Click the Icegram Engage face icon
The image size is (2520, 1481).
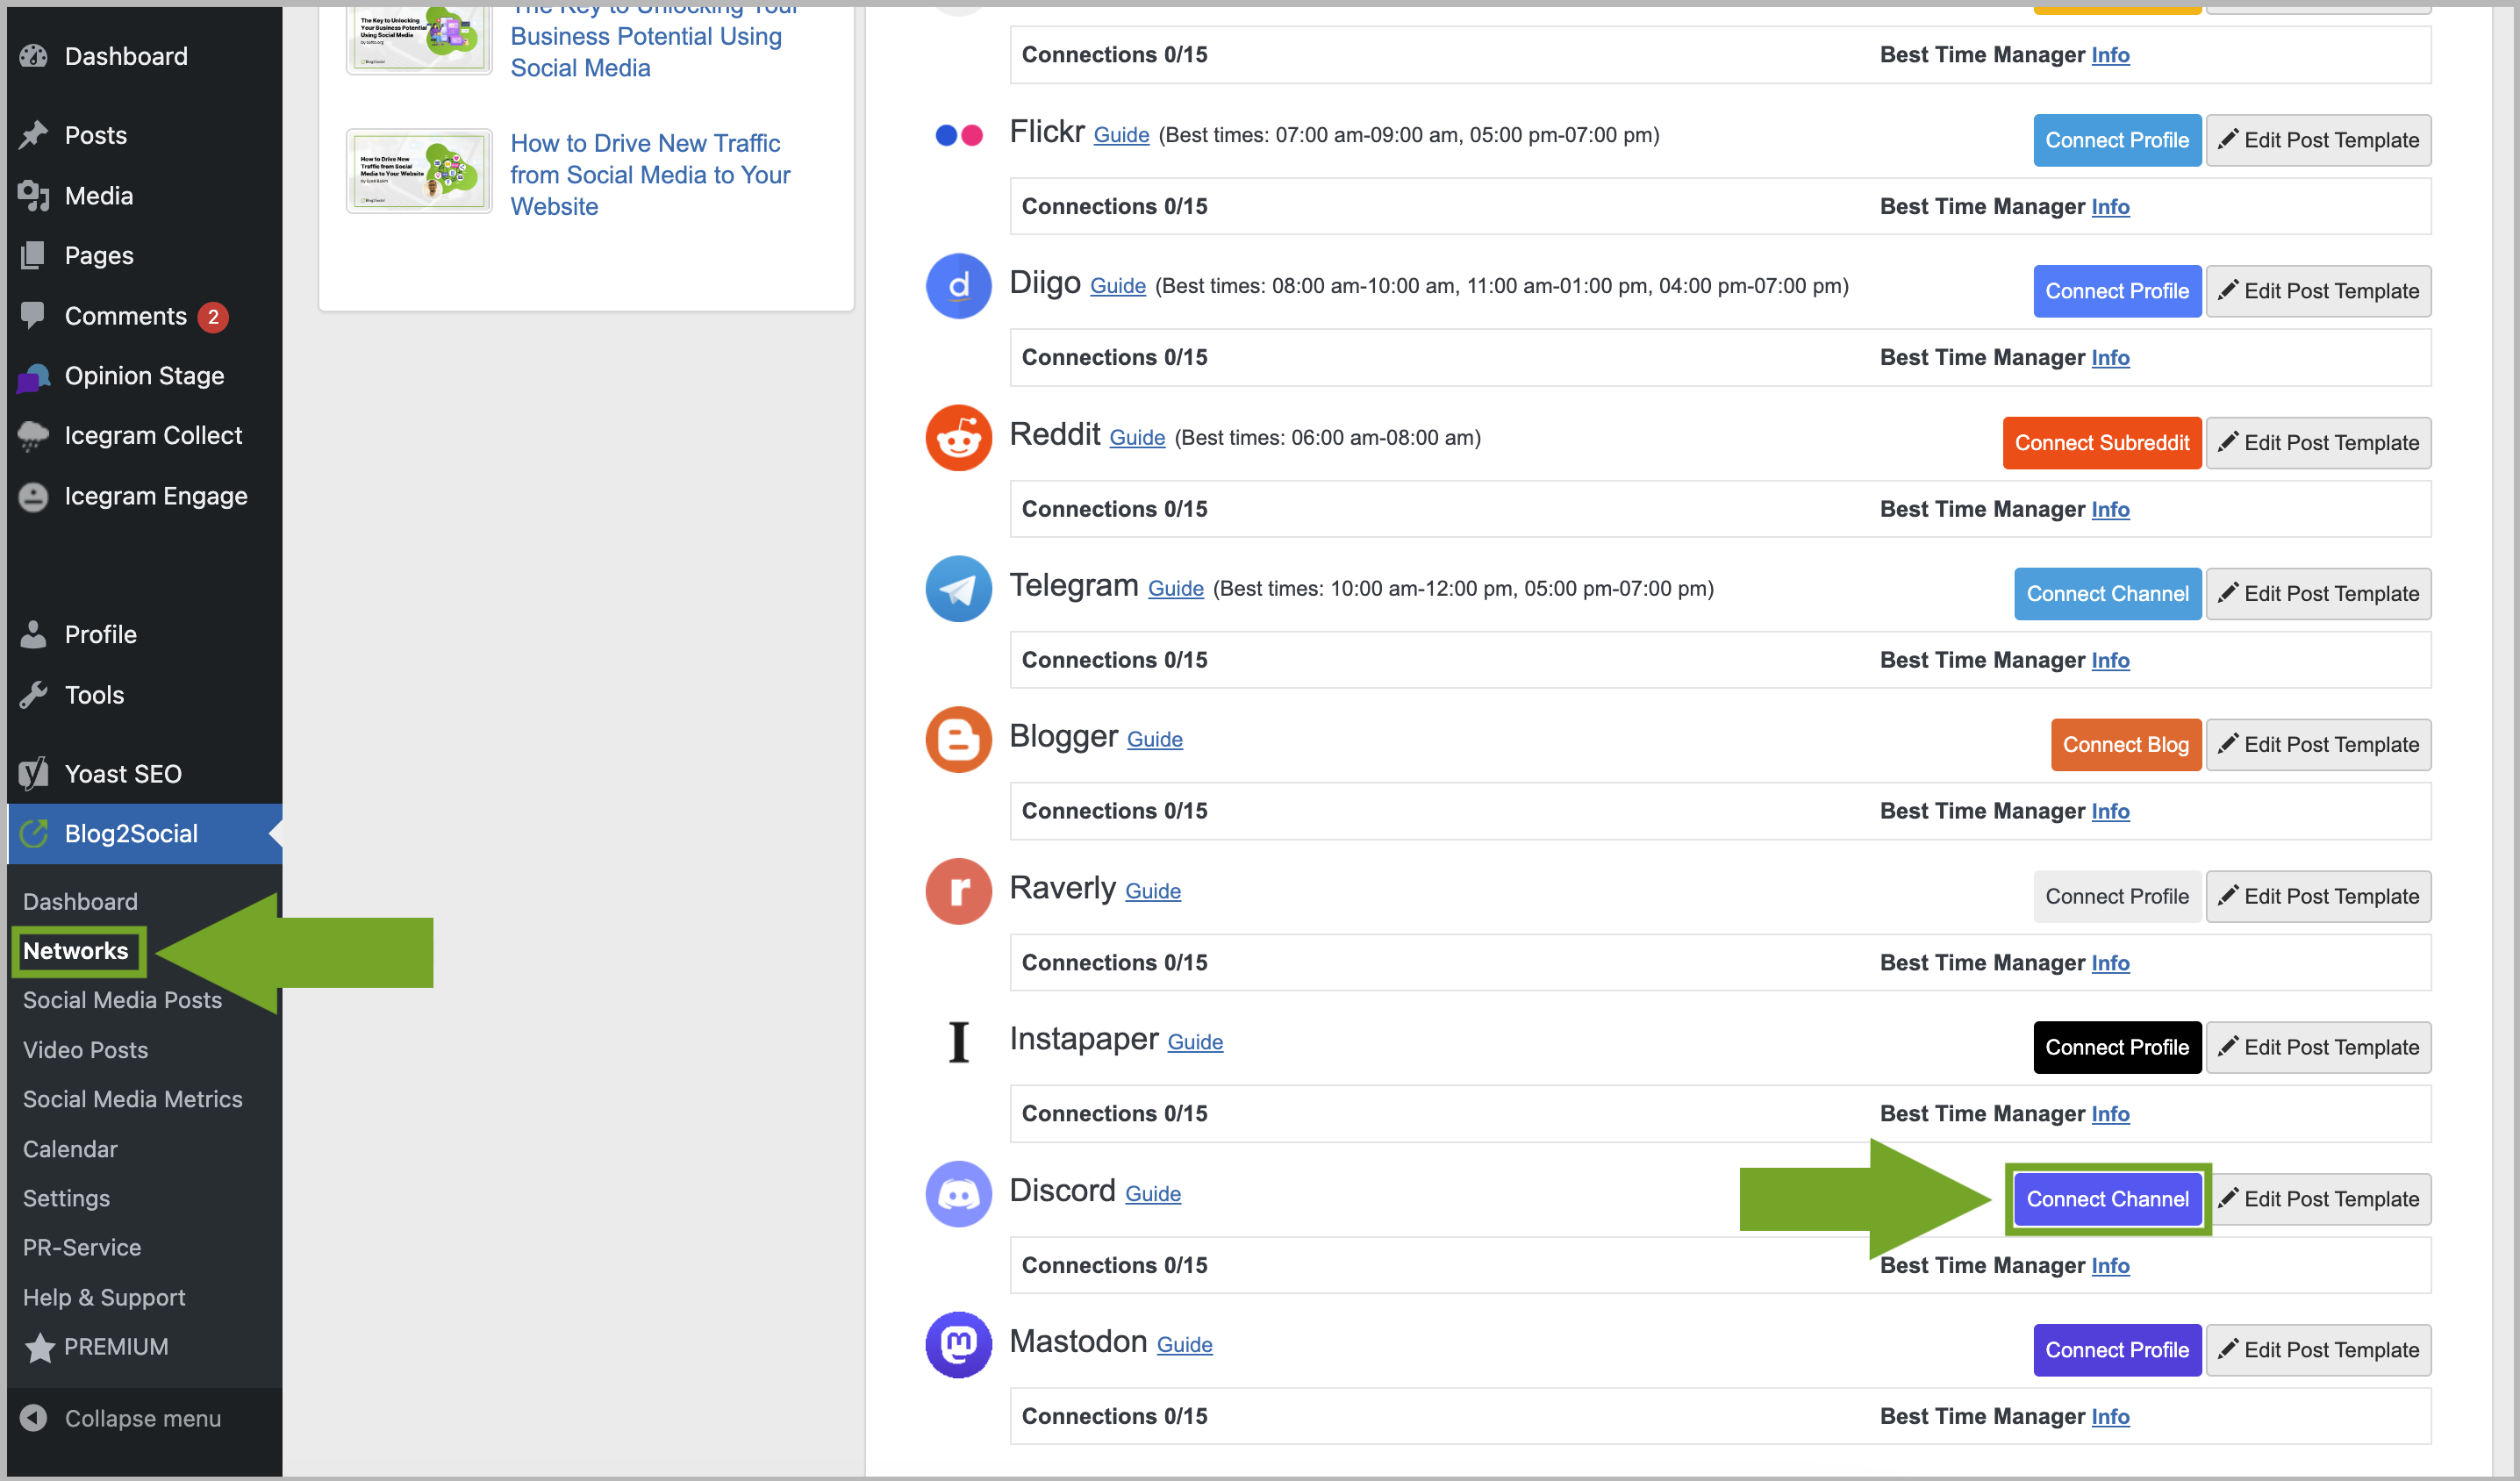(33, 497)
